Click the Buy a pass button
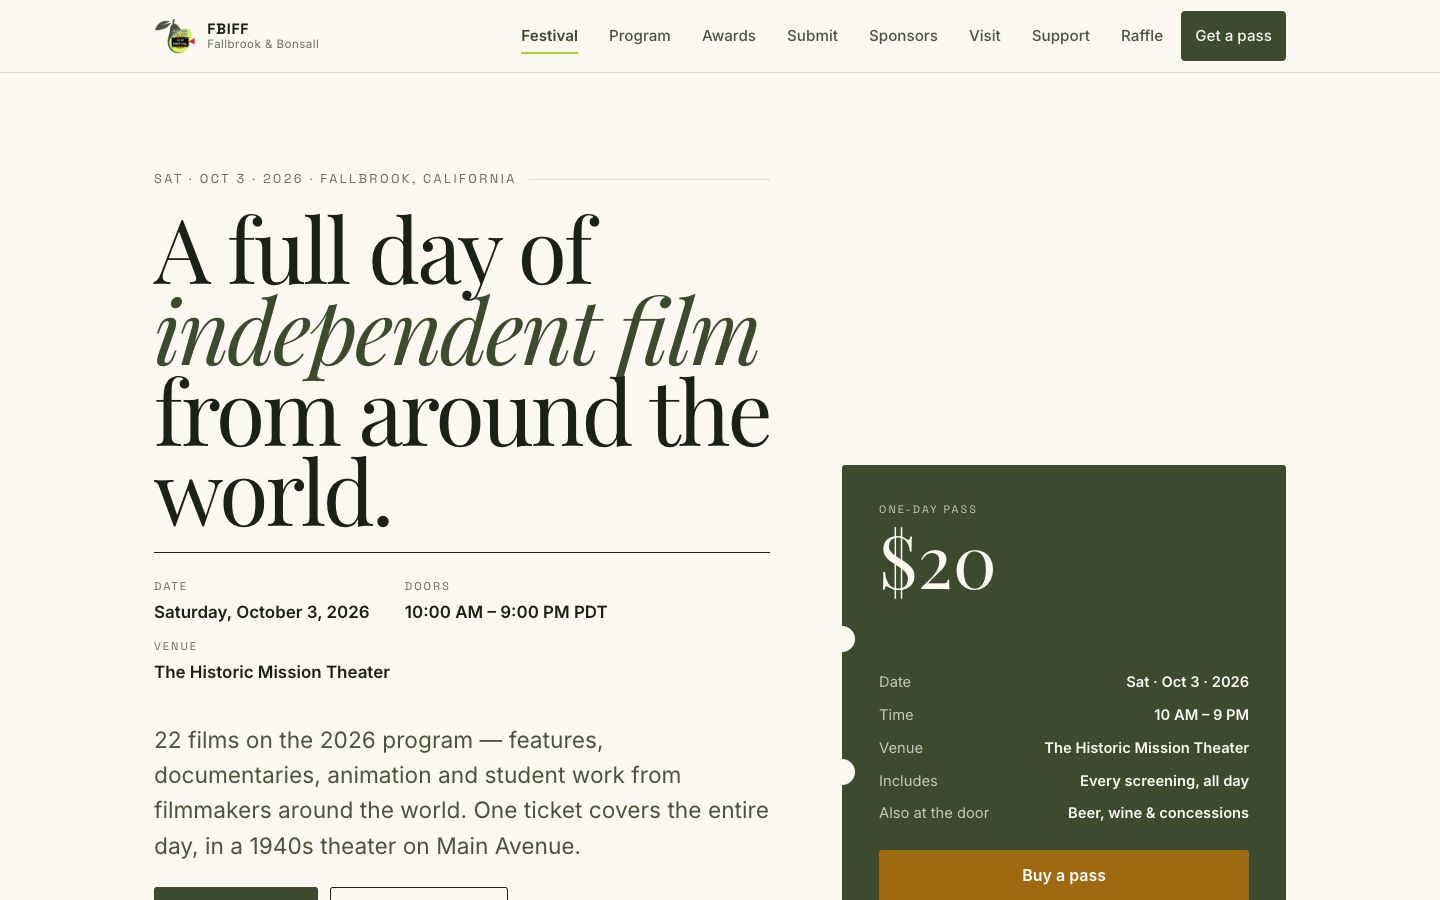 [x=1064, y=875]
